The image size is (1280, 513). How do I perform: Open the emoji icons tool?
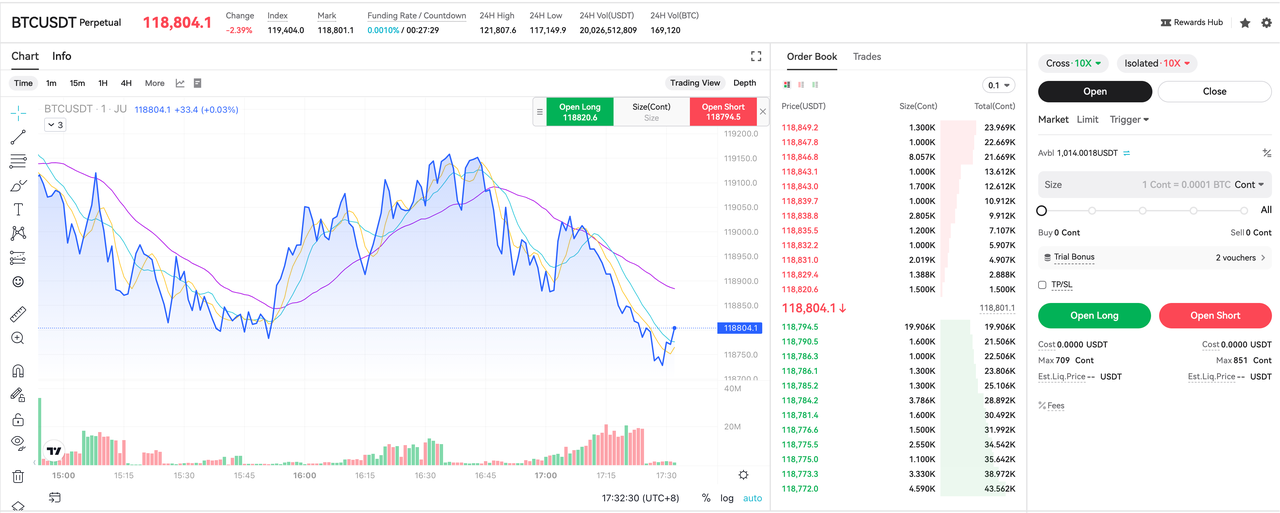click(x=18, y=282)
